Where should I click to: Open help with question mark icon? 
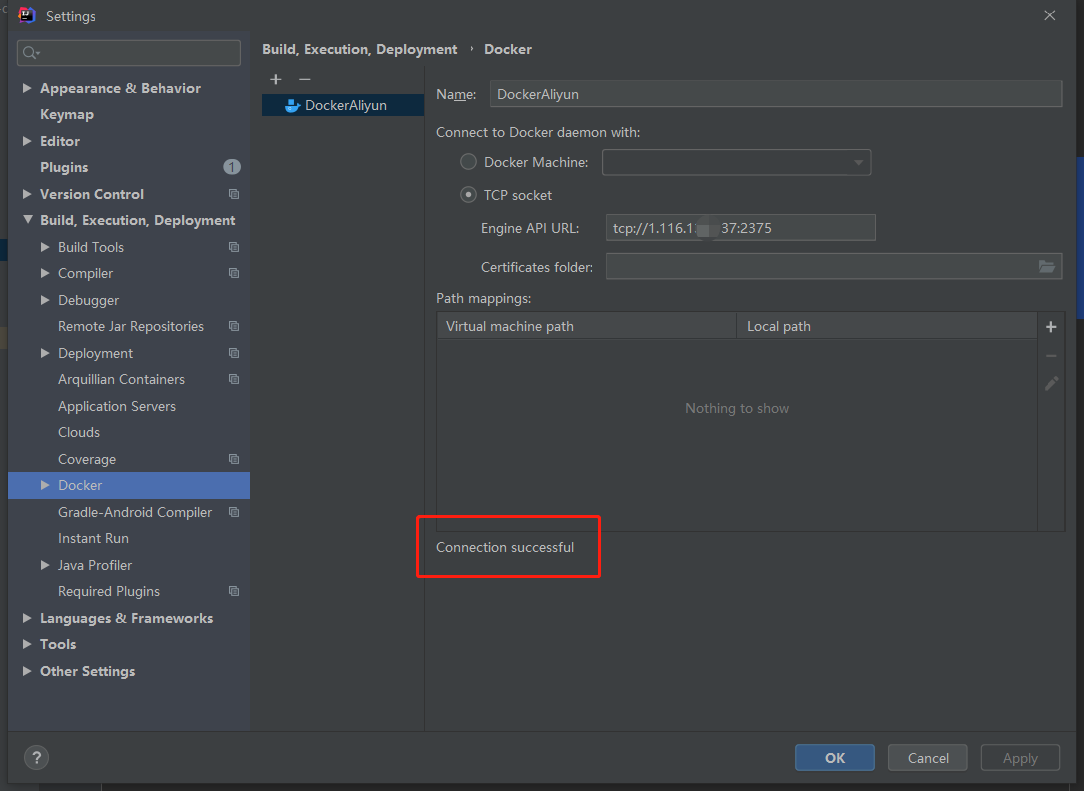coord(37,757)
